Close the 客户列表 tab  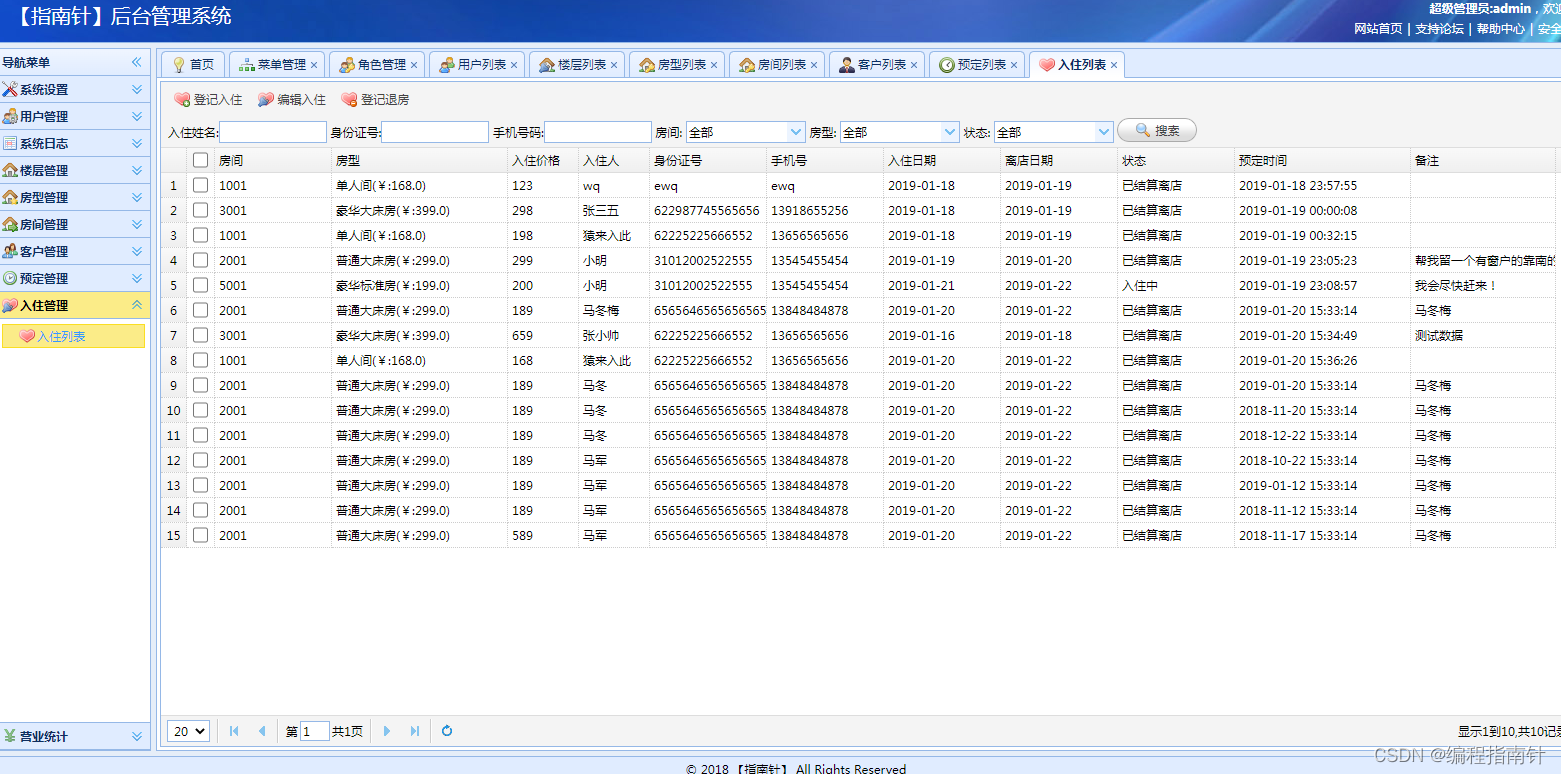pyautogui.click(x=914, y=65)
